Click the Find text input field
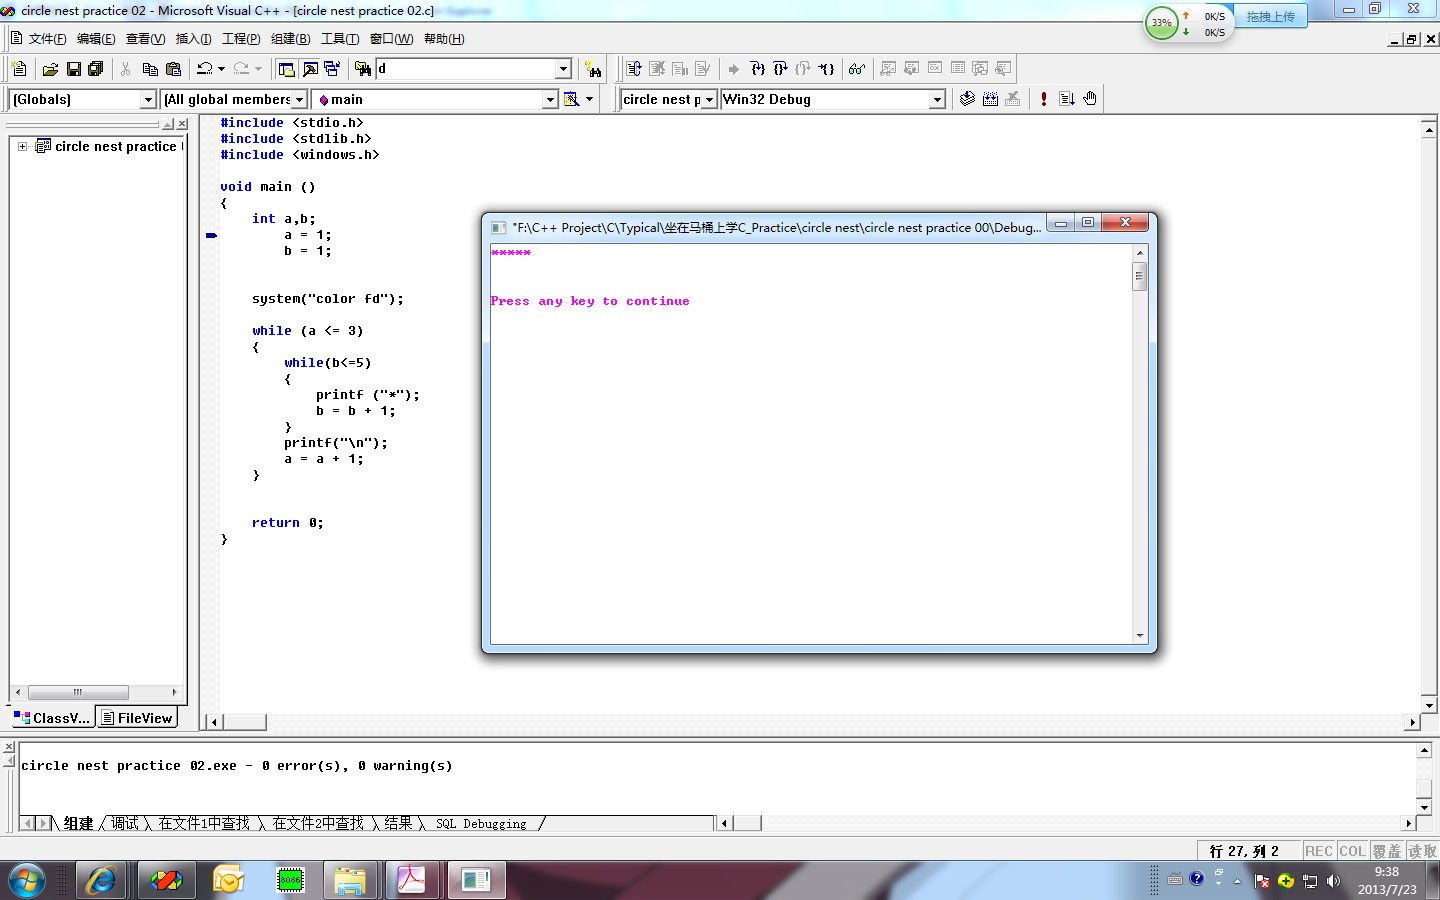The height and width of the screenshot is (900, 1440). tap(465, 69)
